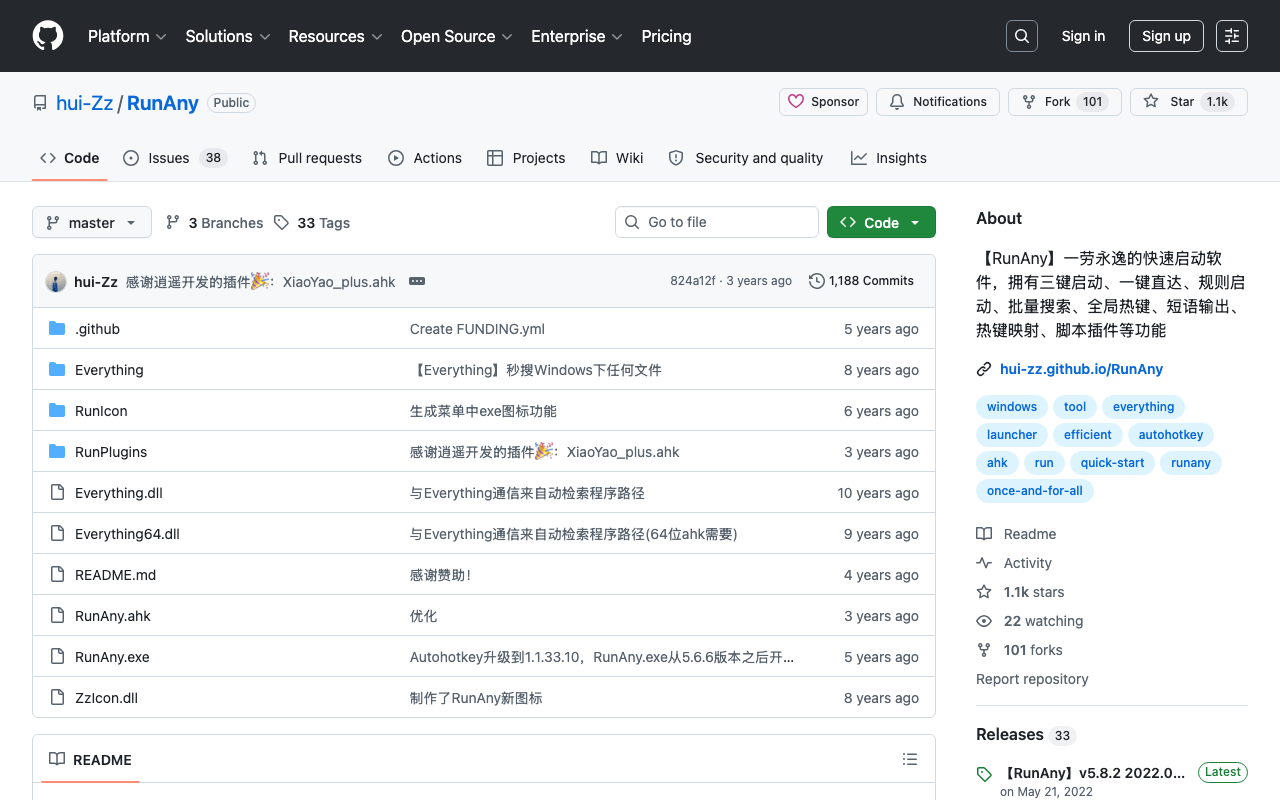Click the Sign up button

click(x=1166, y=36)
